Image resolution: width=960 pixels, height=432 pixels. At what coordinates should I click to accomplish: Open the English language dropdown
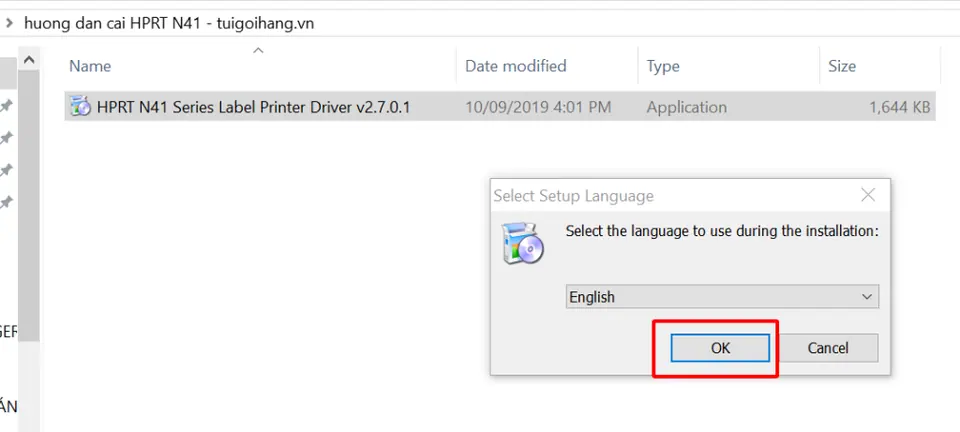tap(722, 297)
